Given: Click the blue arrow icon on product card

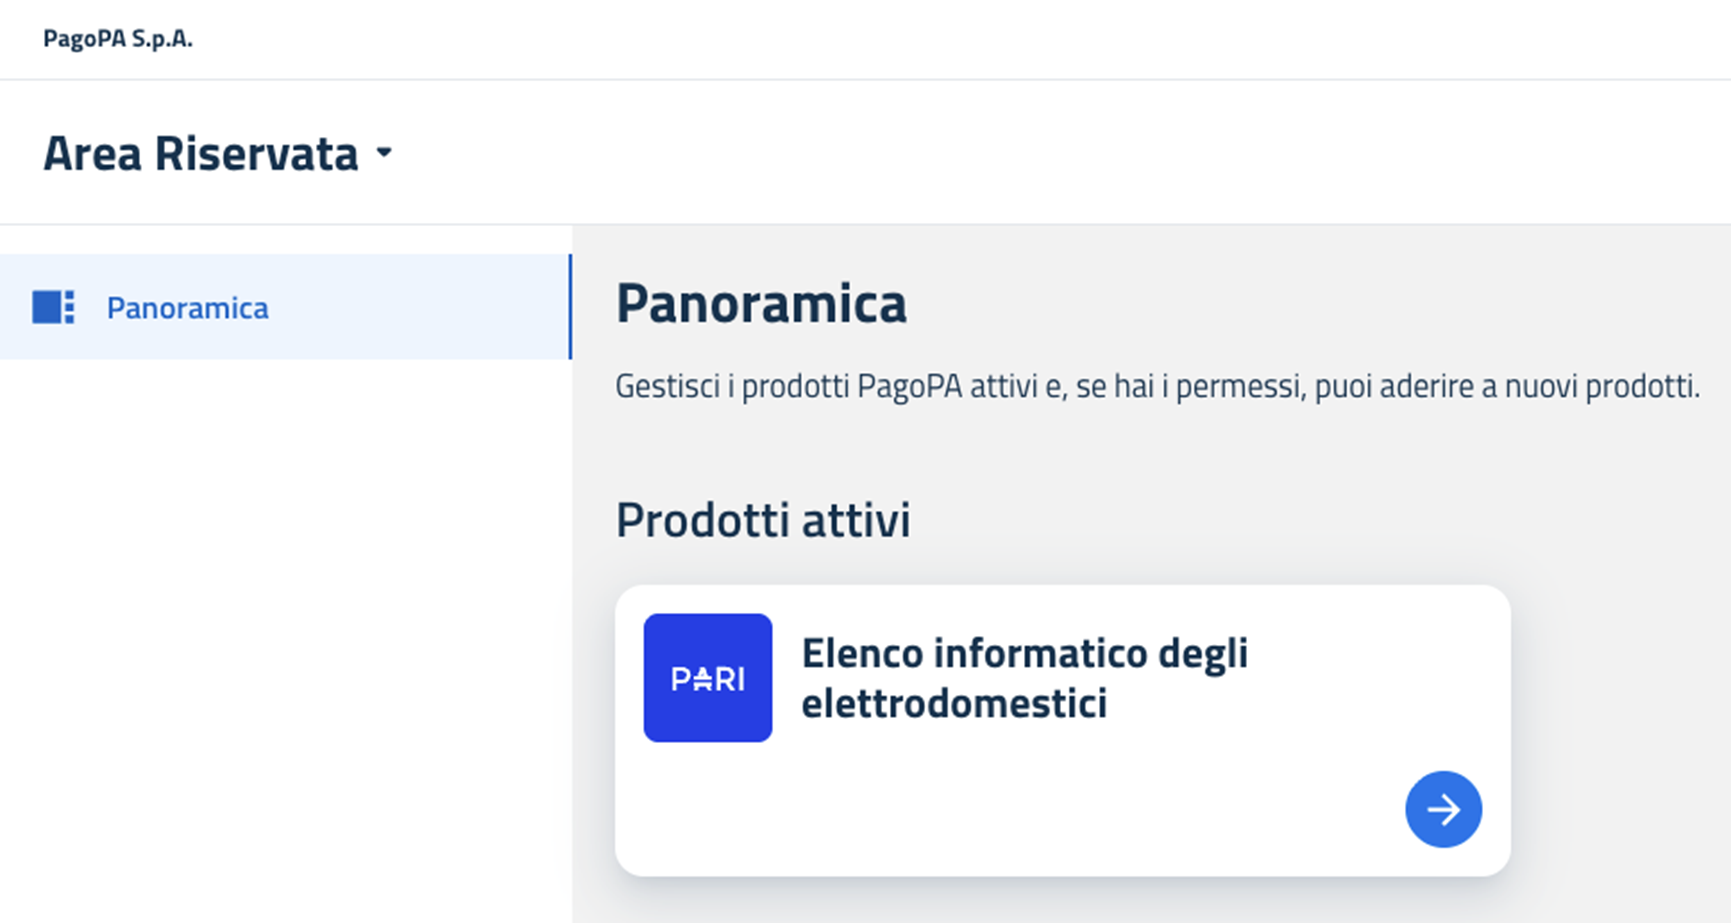Looking at the screenshot, I should tap(1443, 809).
